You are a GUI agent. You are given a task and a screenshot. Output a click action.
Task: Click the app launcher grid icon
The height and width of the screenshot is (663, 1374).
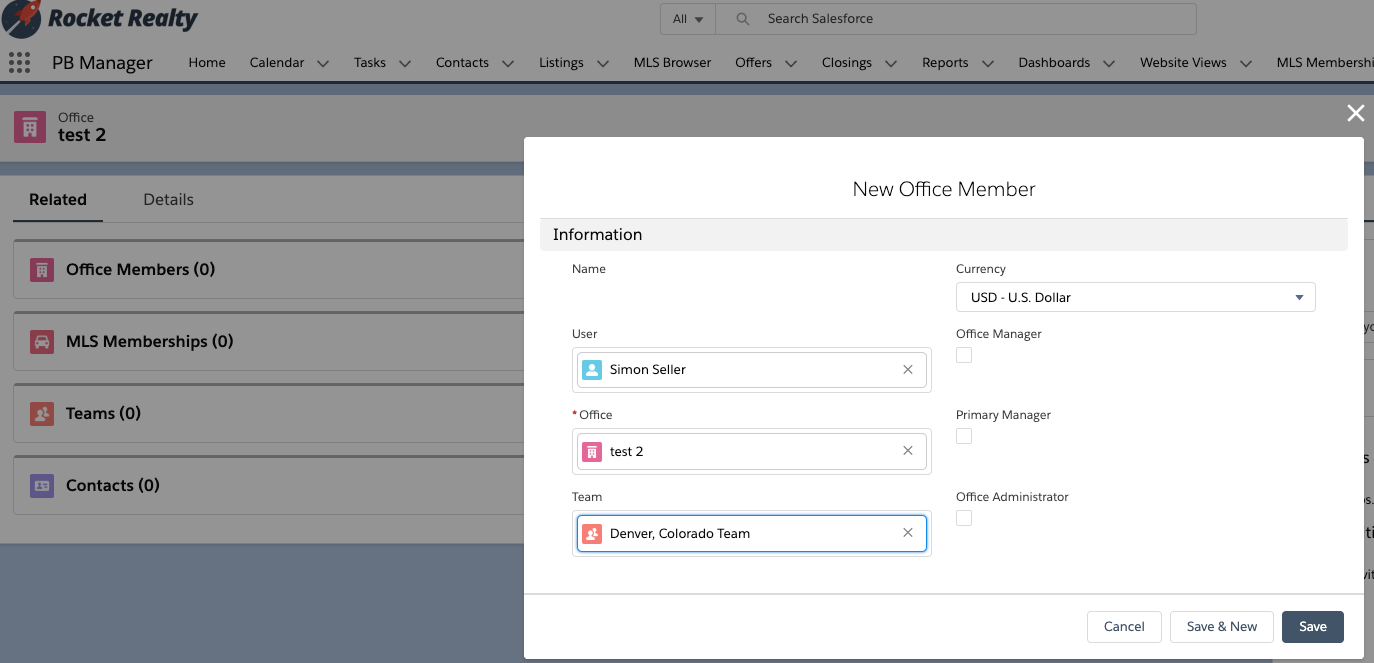click(x=18, y=63)
